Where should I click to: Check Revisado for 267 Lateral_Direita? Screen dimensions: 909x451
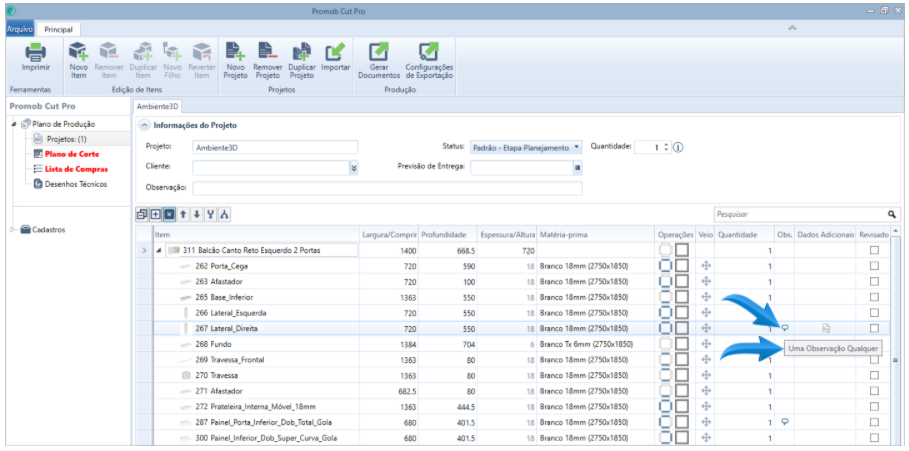point(874,328)
